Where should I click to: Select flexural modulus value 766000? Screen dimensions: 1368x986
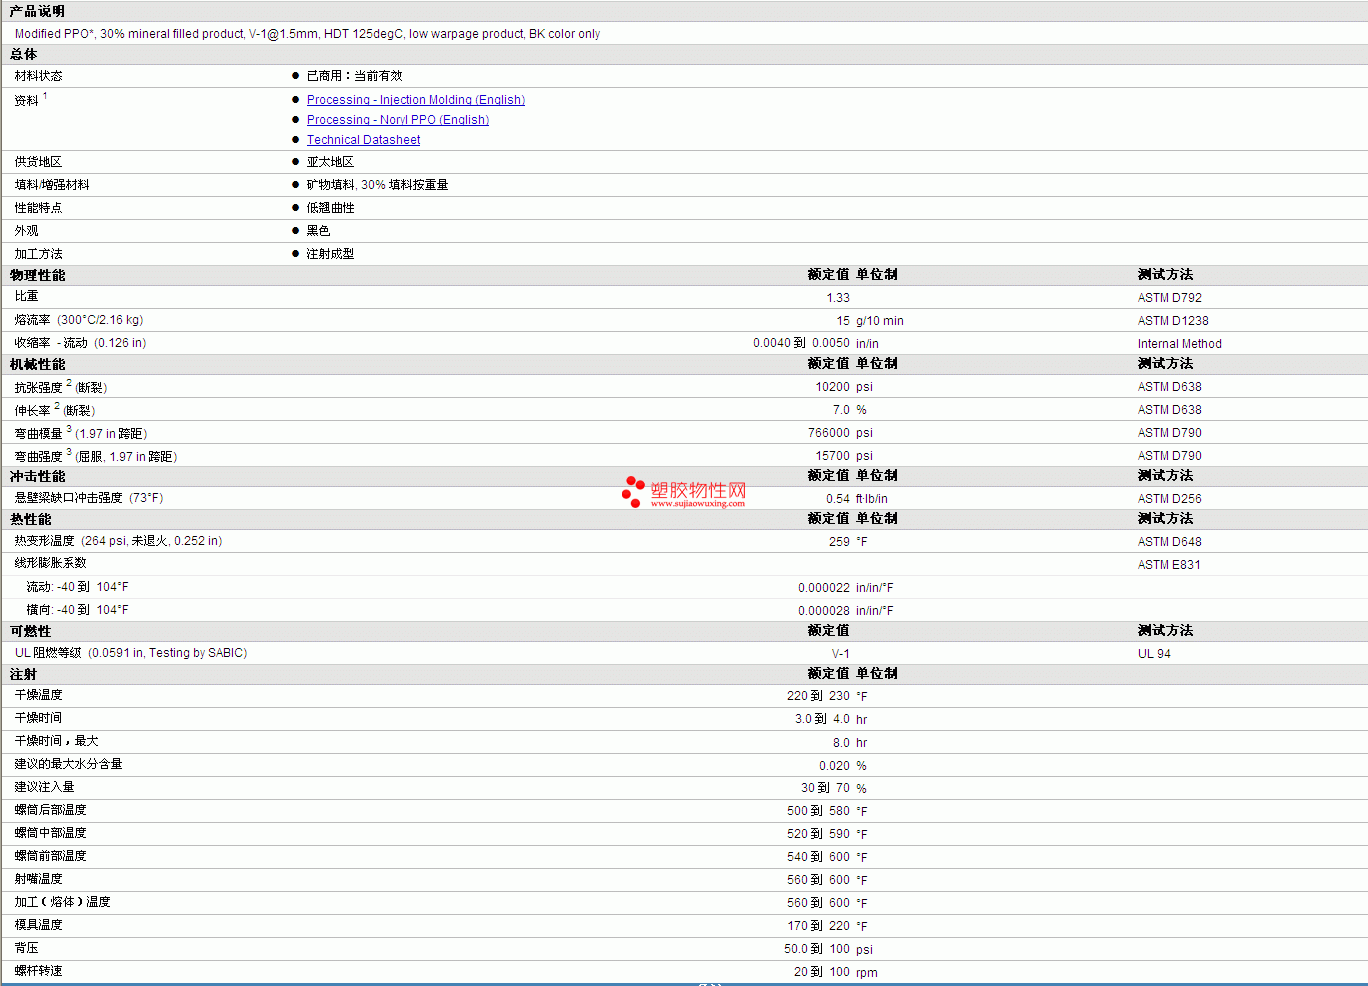(x=829, y=433)
